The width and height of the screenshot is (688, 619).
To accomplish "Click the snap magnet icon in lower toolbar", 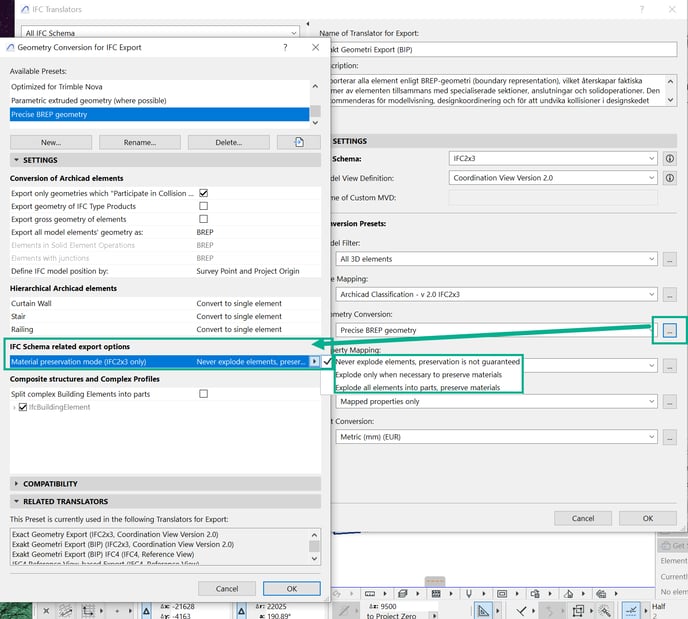I will coord(469,594).
